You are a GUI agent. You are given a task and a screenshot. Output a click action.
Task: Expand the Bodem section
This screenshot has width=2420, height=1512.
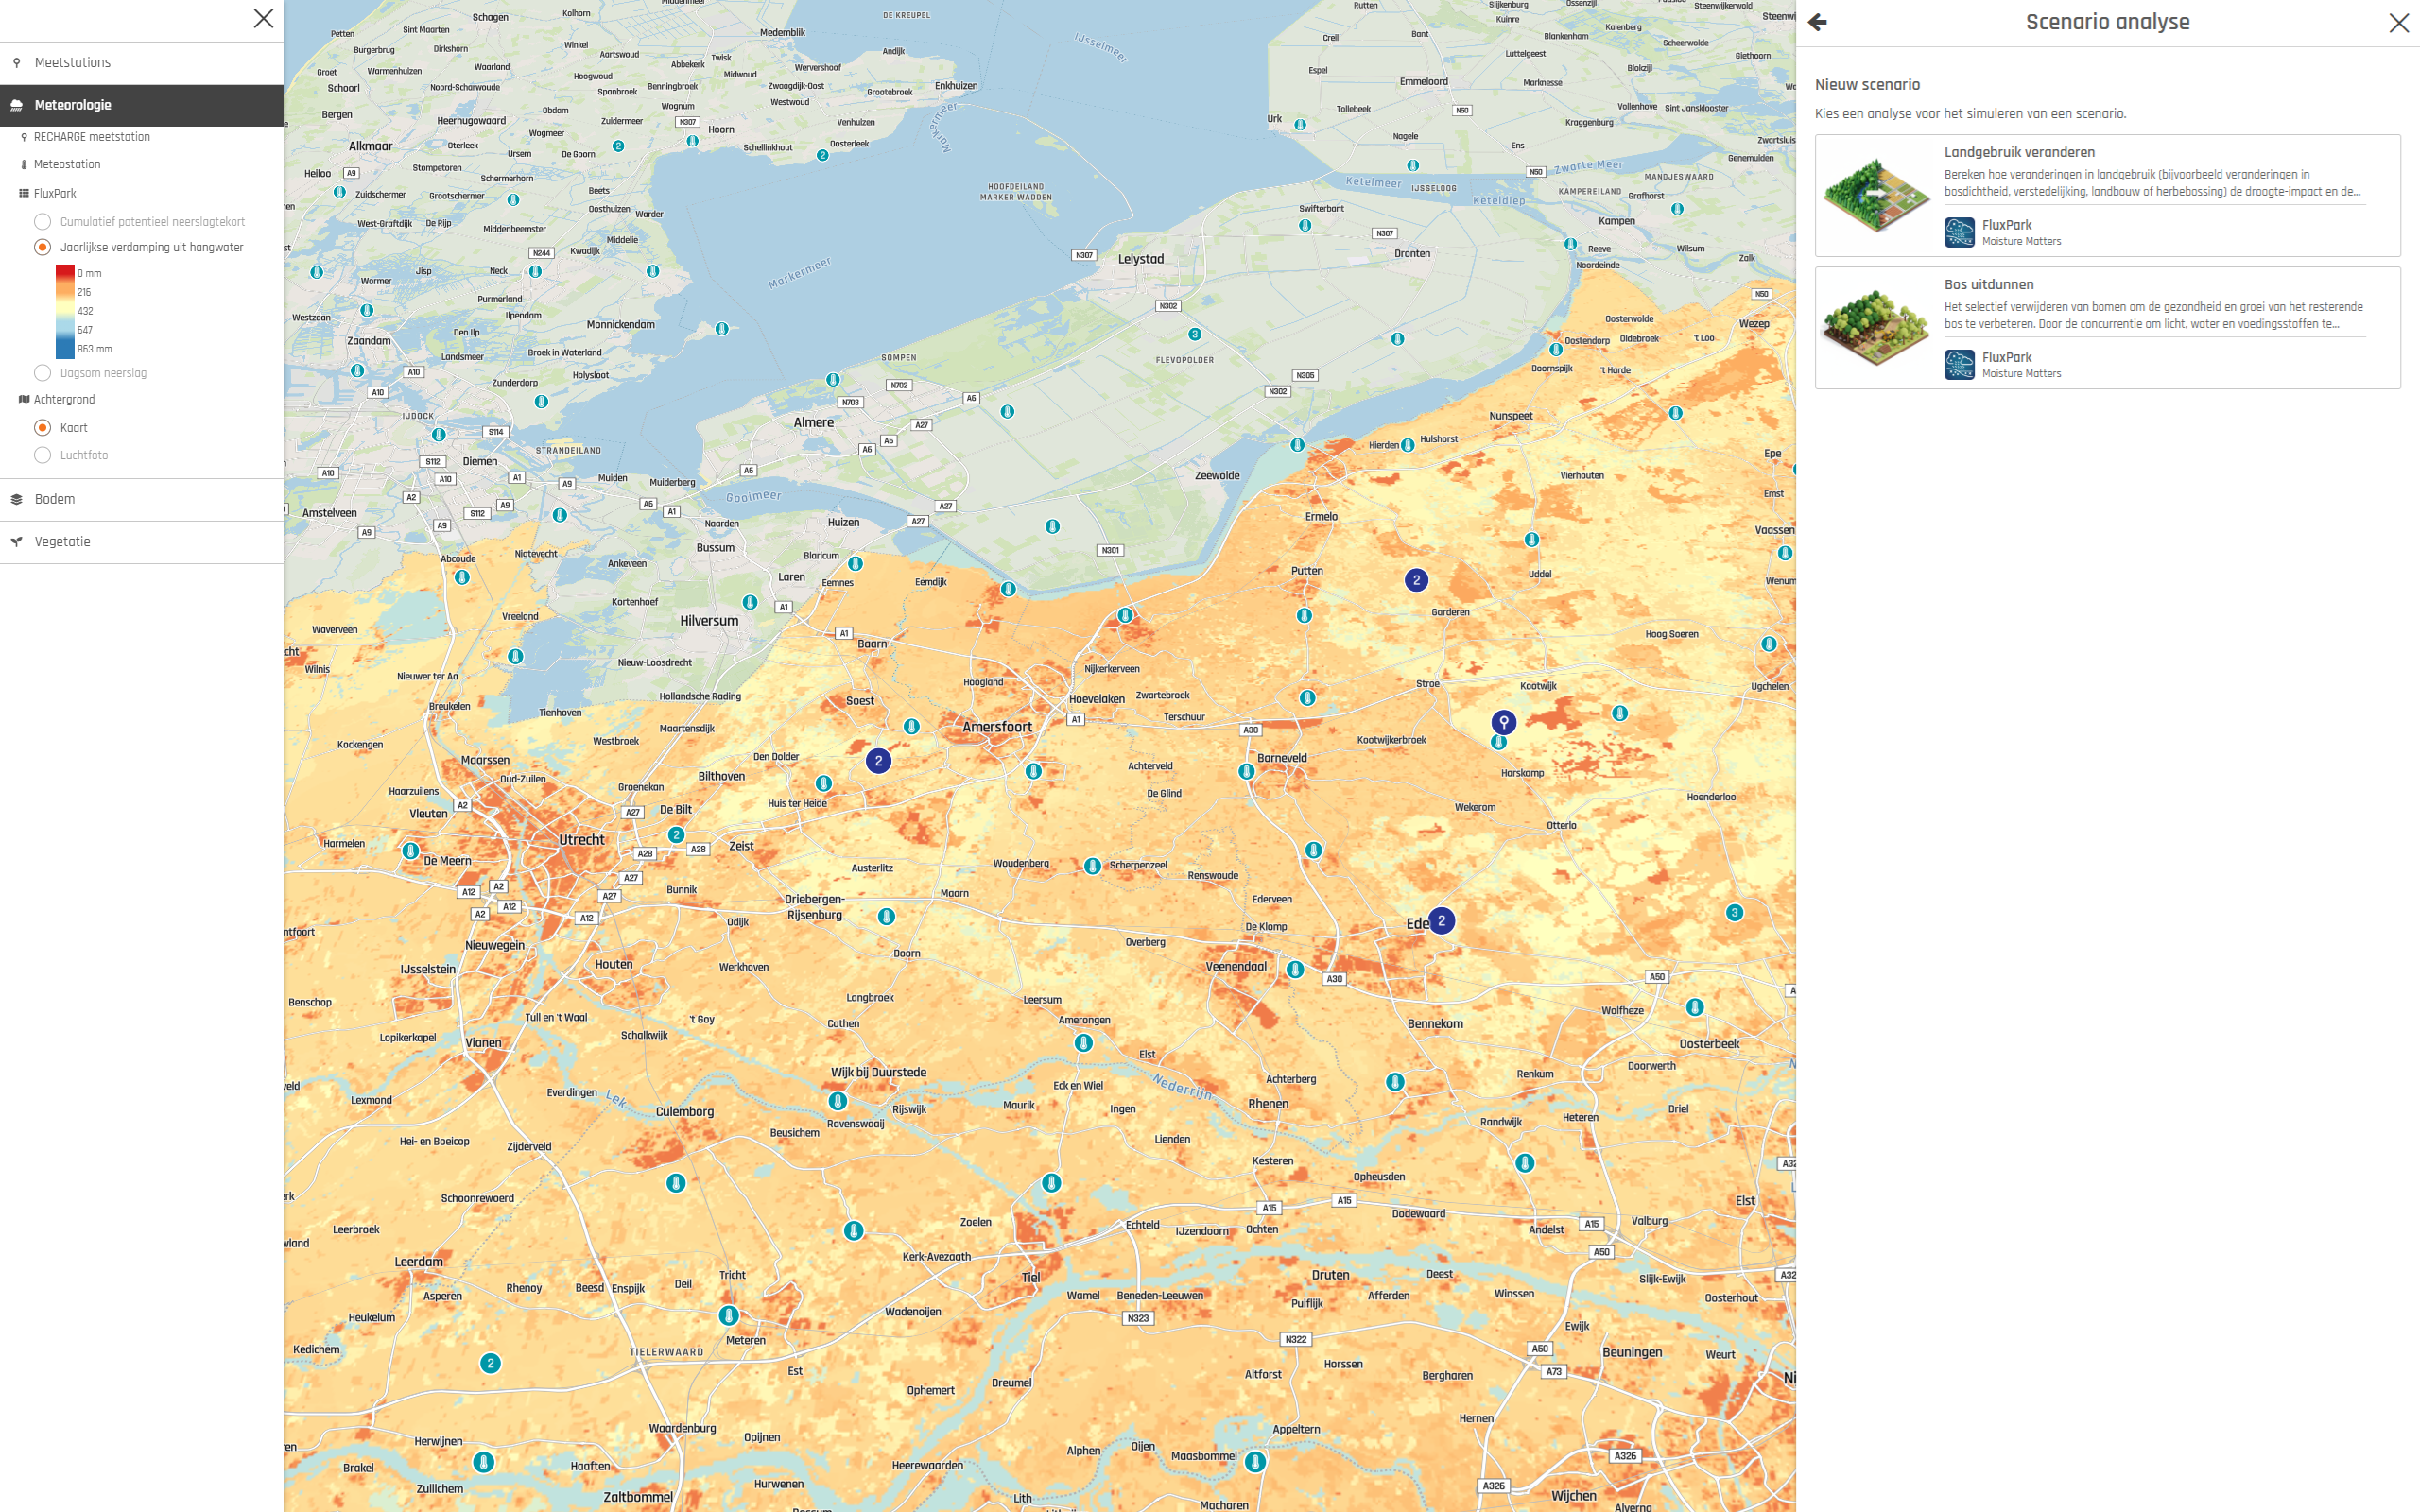(x=142, y=499)
